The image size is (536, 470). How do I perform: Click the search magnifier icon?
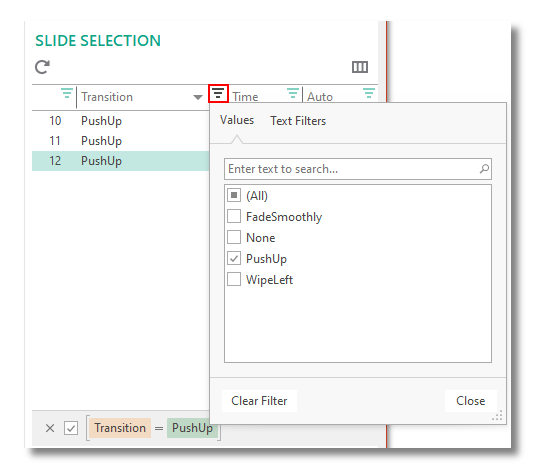tap(484, 169)
